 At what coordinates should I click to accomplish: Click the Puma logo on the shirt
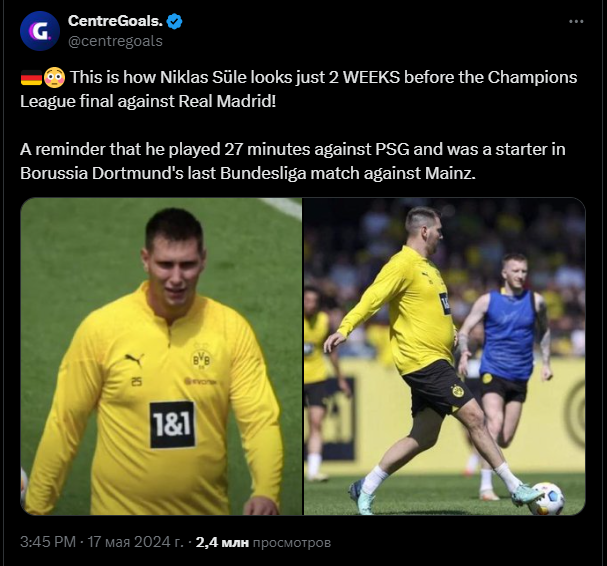click(134, 360)
